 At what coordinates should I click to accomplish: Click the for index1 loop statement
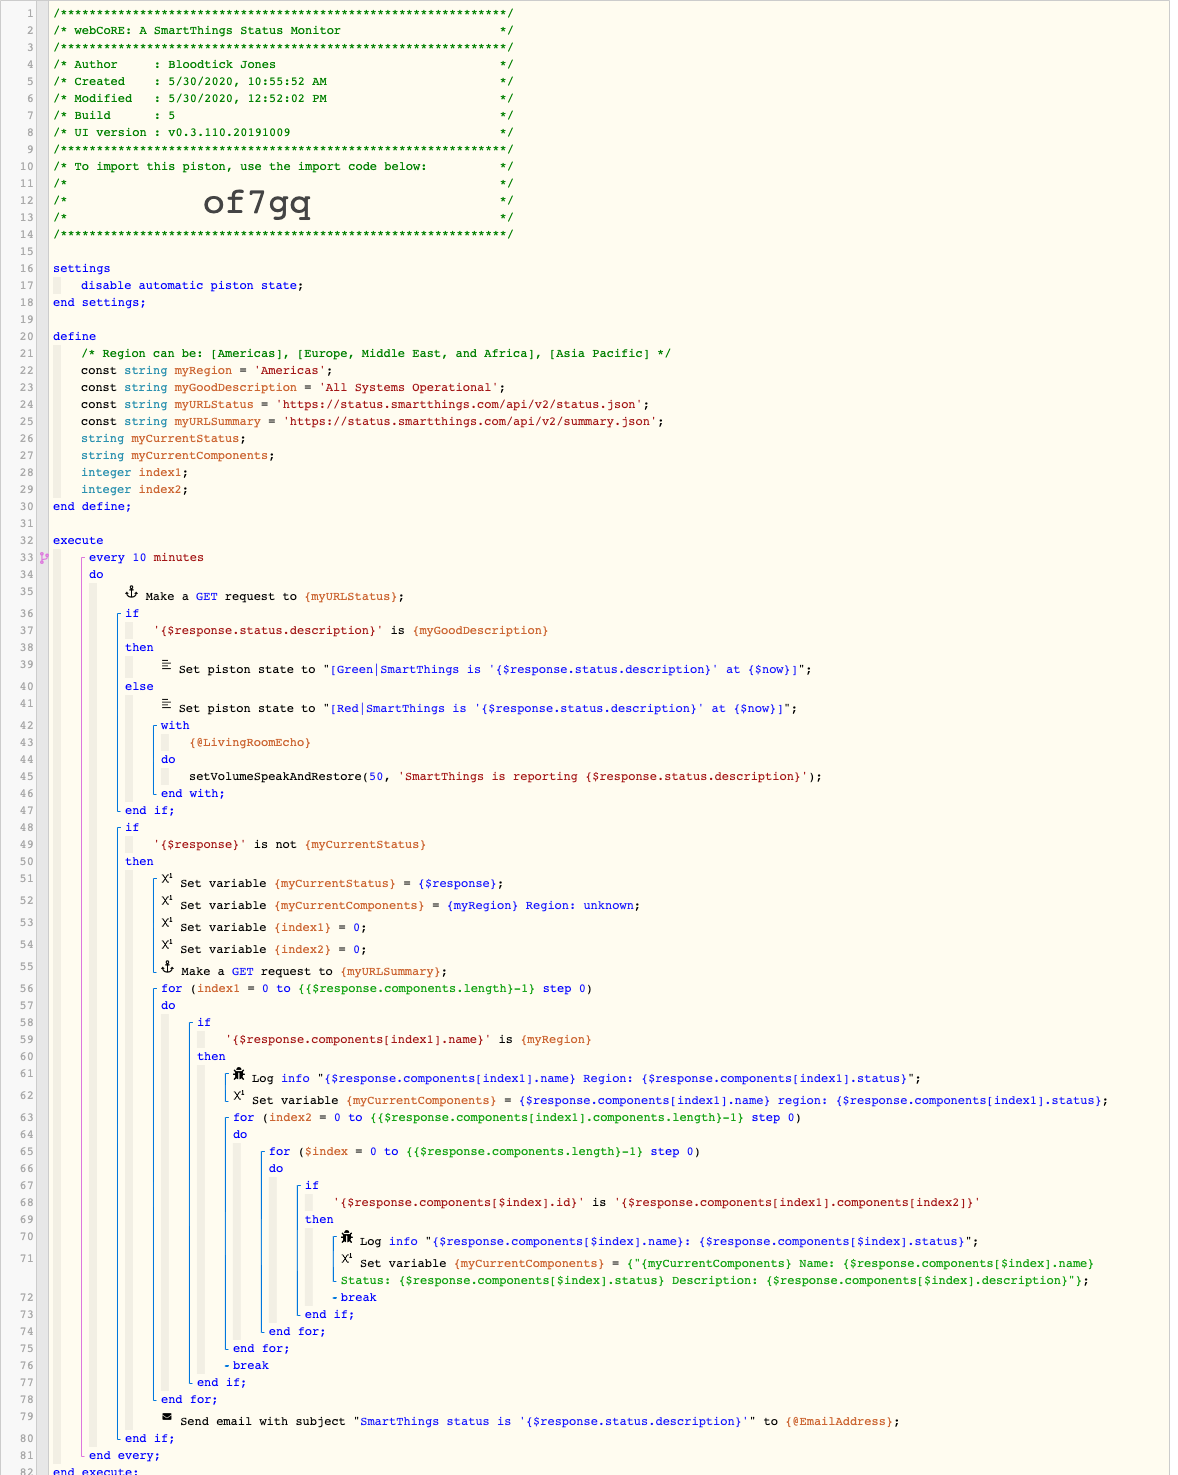point(377,989)
